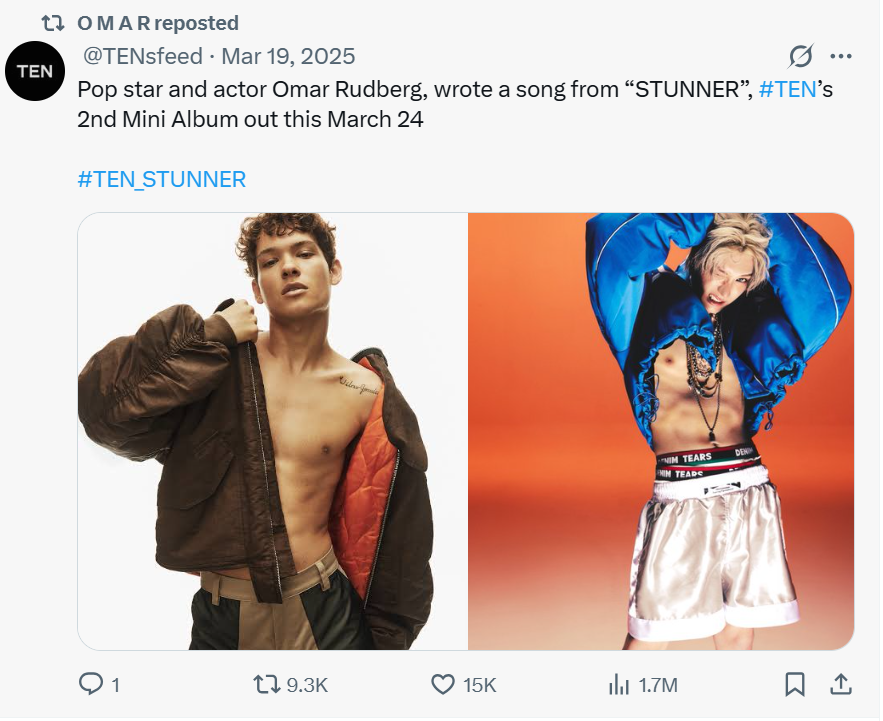This screenshot has width=883, height=721.
Task: Bookmark this post
Action: tap(795, 684)
